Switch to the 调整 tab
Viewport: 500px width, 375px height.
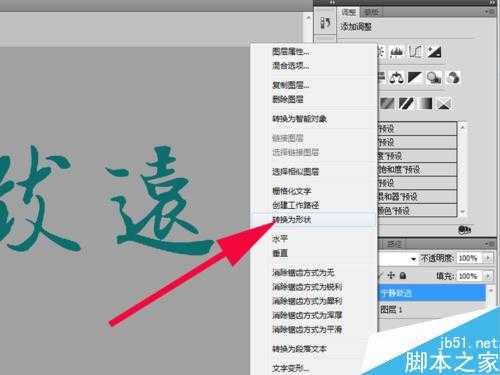pyautogui.click(x=349, y=12)
